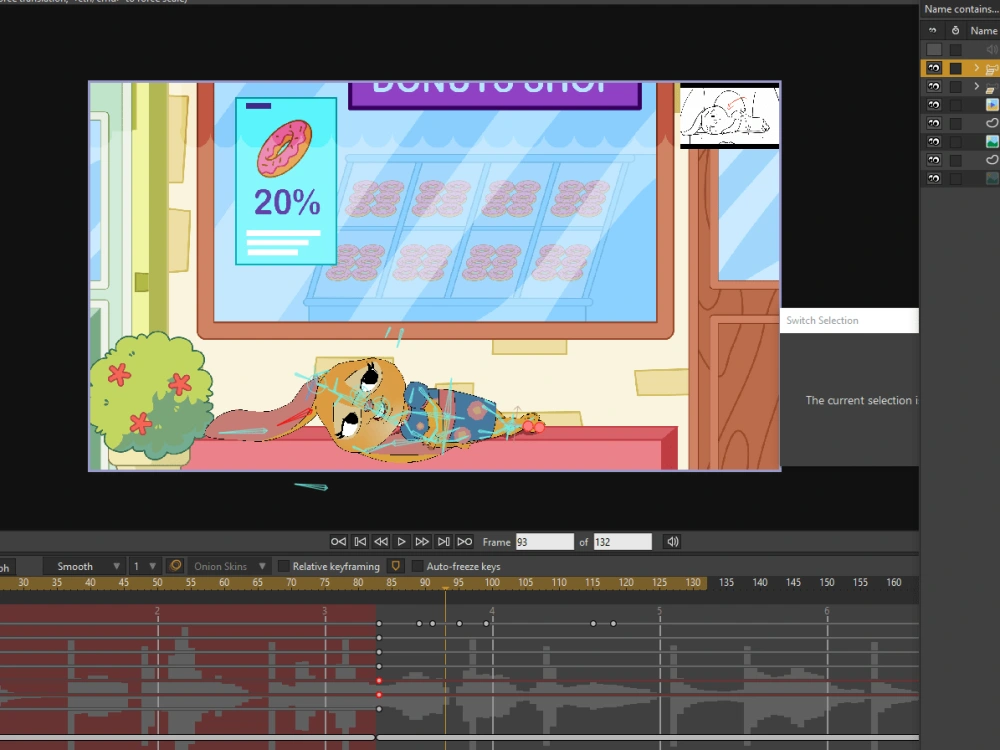
Task: Select the lower vector blob layer icon
Action: (x=992, y=160)
